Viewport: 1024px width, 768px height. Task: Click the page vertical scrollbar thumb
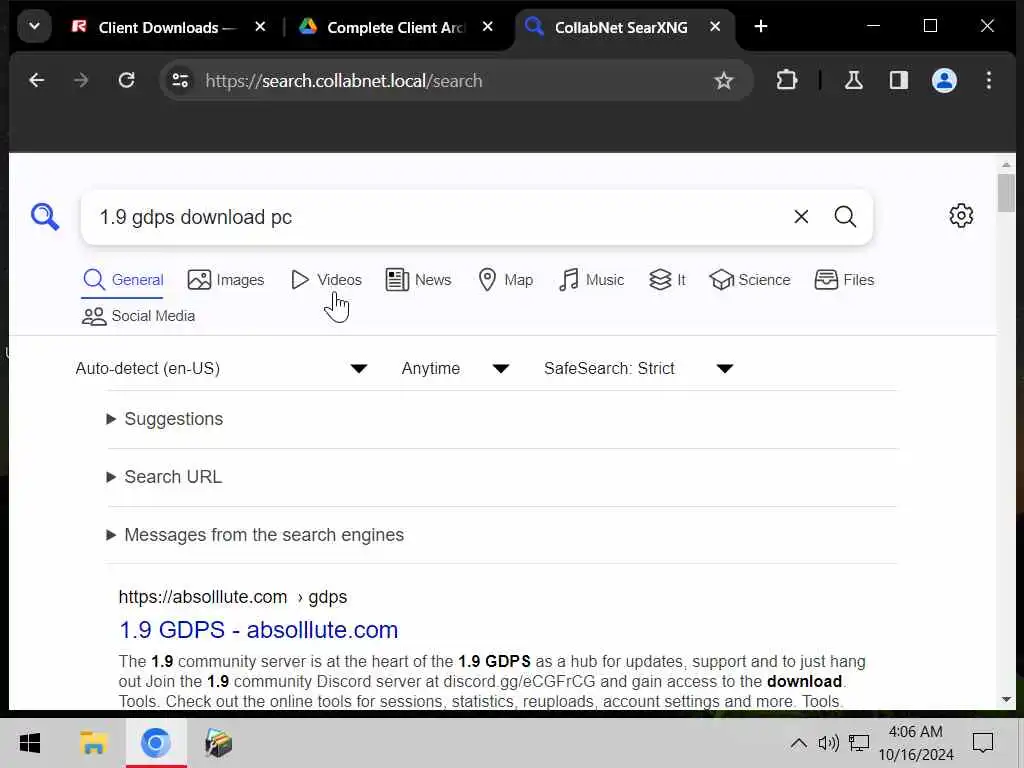(x=1006, y=194)
